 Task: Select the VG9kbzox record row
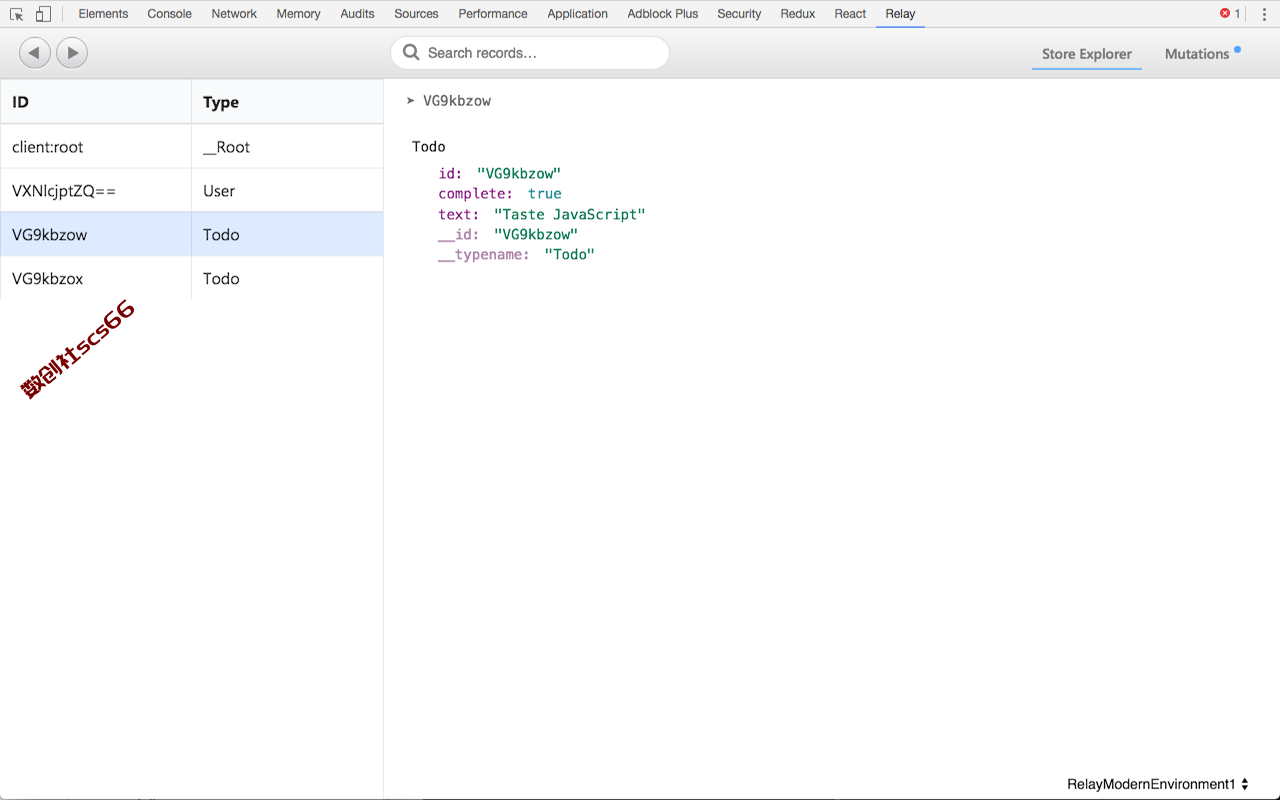(x=191, y=278)
